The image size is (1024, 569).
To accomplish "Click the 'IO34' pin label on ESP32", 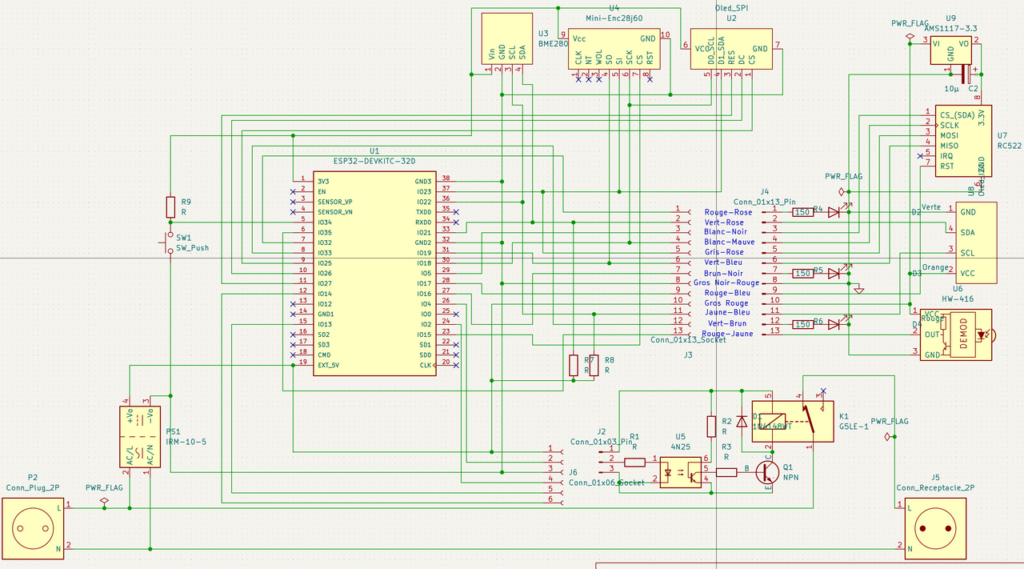I will (325, 223).
